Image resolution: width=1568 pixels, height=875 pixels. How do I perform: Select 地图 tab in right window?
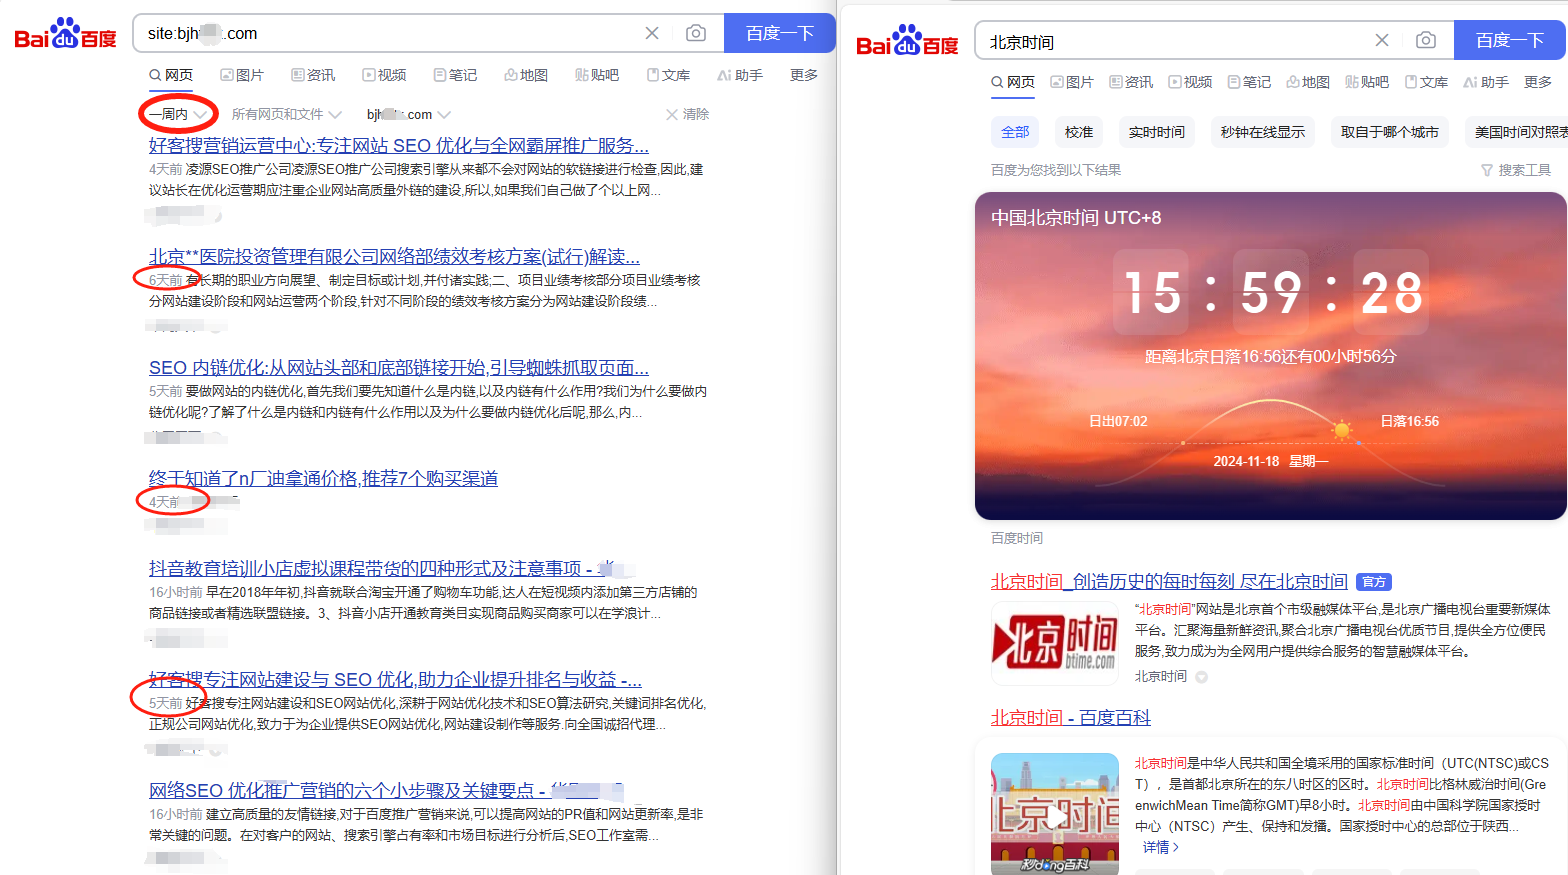[1308, 82]
